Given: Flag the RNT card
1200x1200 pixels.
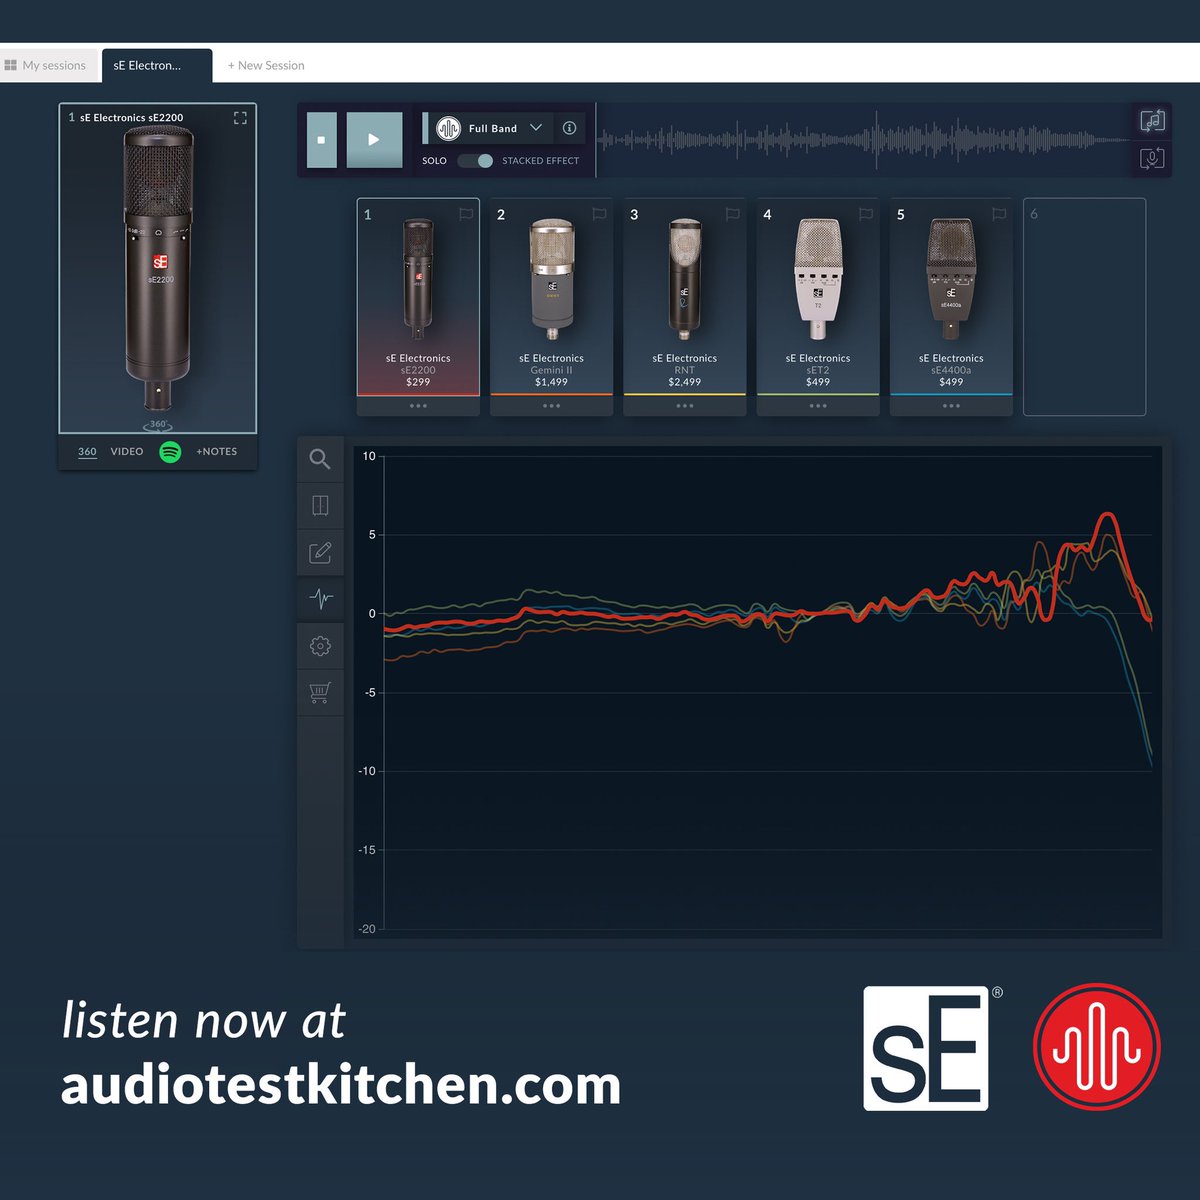Looking at the screenshot, I should point(732,214).
